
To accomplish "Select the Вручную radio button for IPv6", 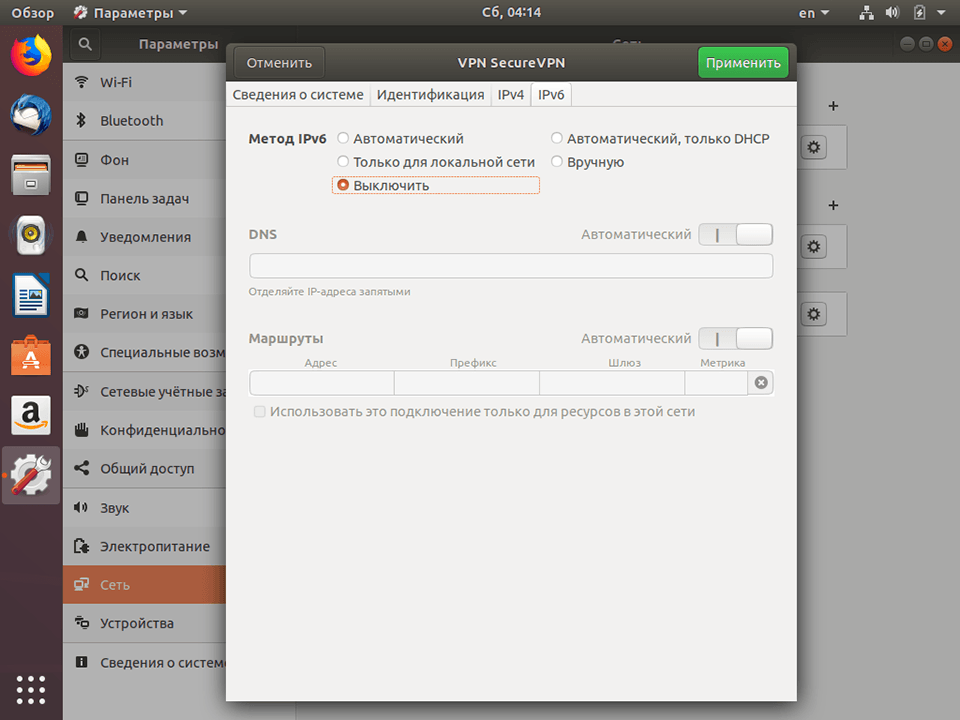I will pos(557,161).
